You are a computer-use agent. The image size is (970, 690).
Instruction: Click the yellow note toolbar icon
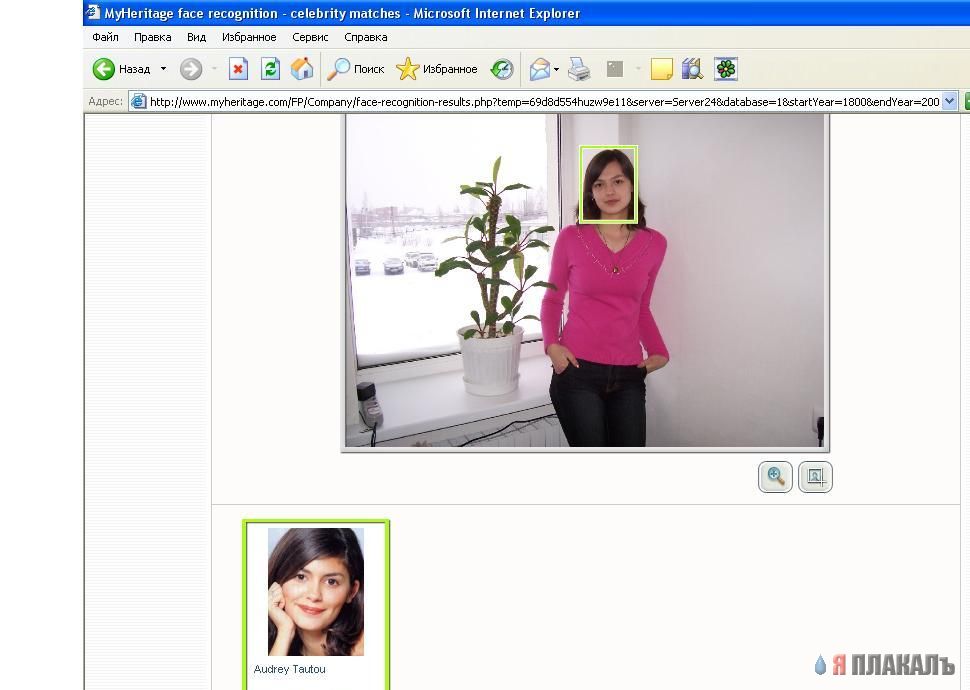click(x=661, y=69)
